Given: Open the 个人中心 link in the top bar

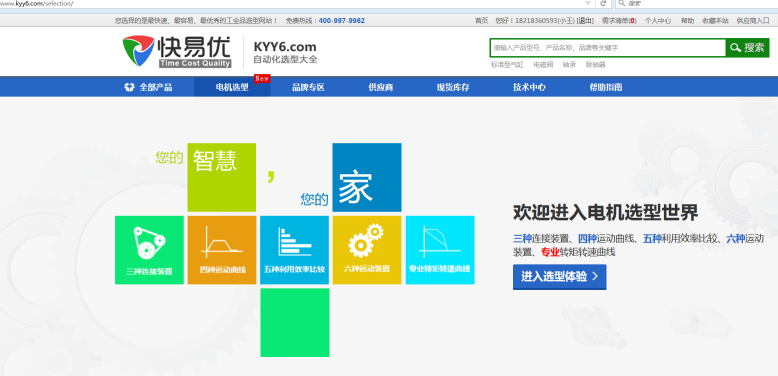Looking at the screenshot, I should (x=657, y=21).
